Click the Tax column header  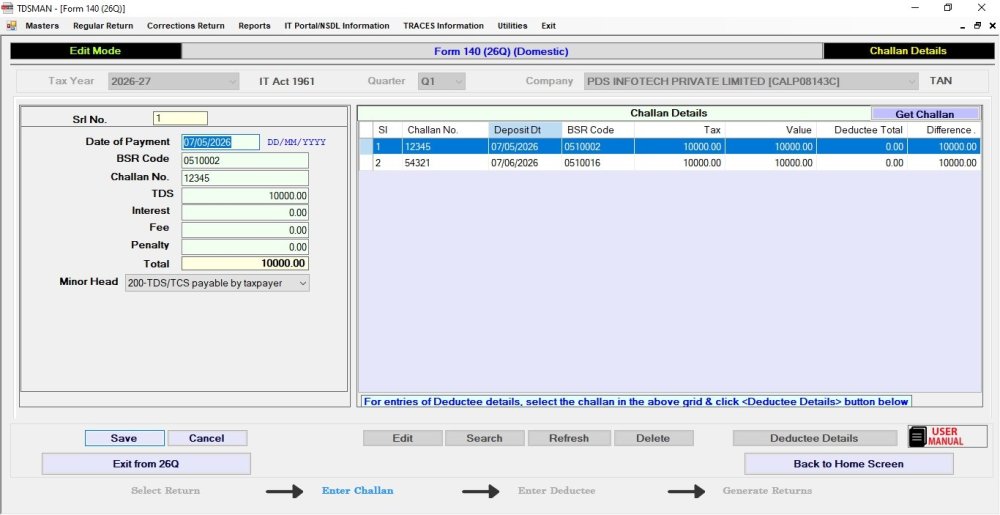tap(680, 130)
